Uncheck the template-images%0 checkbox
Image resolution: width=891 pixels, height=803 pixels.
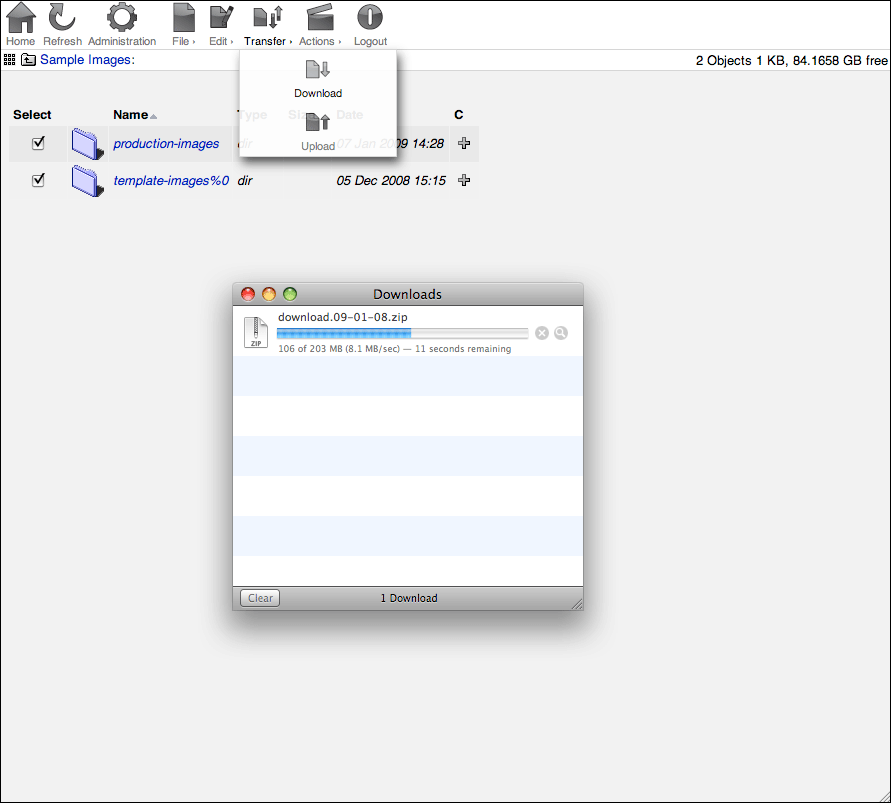coord(38,180)
